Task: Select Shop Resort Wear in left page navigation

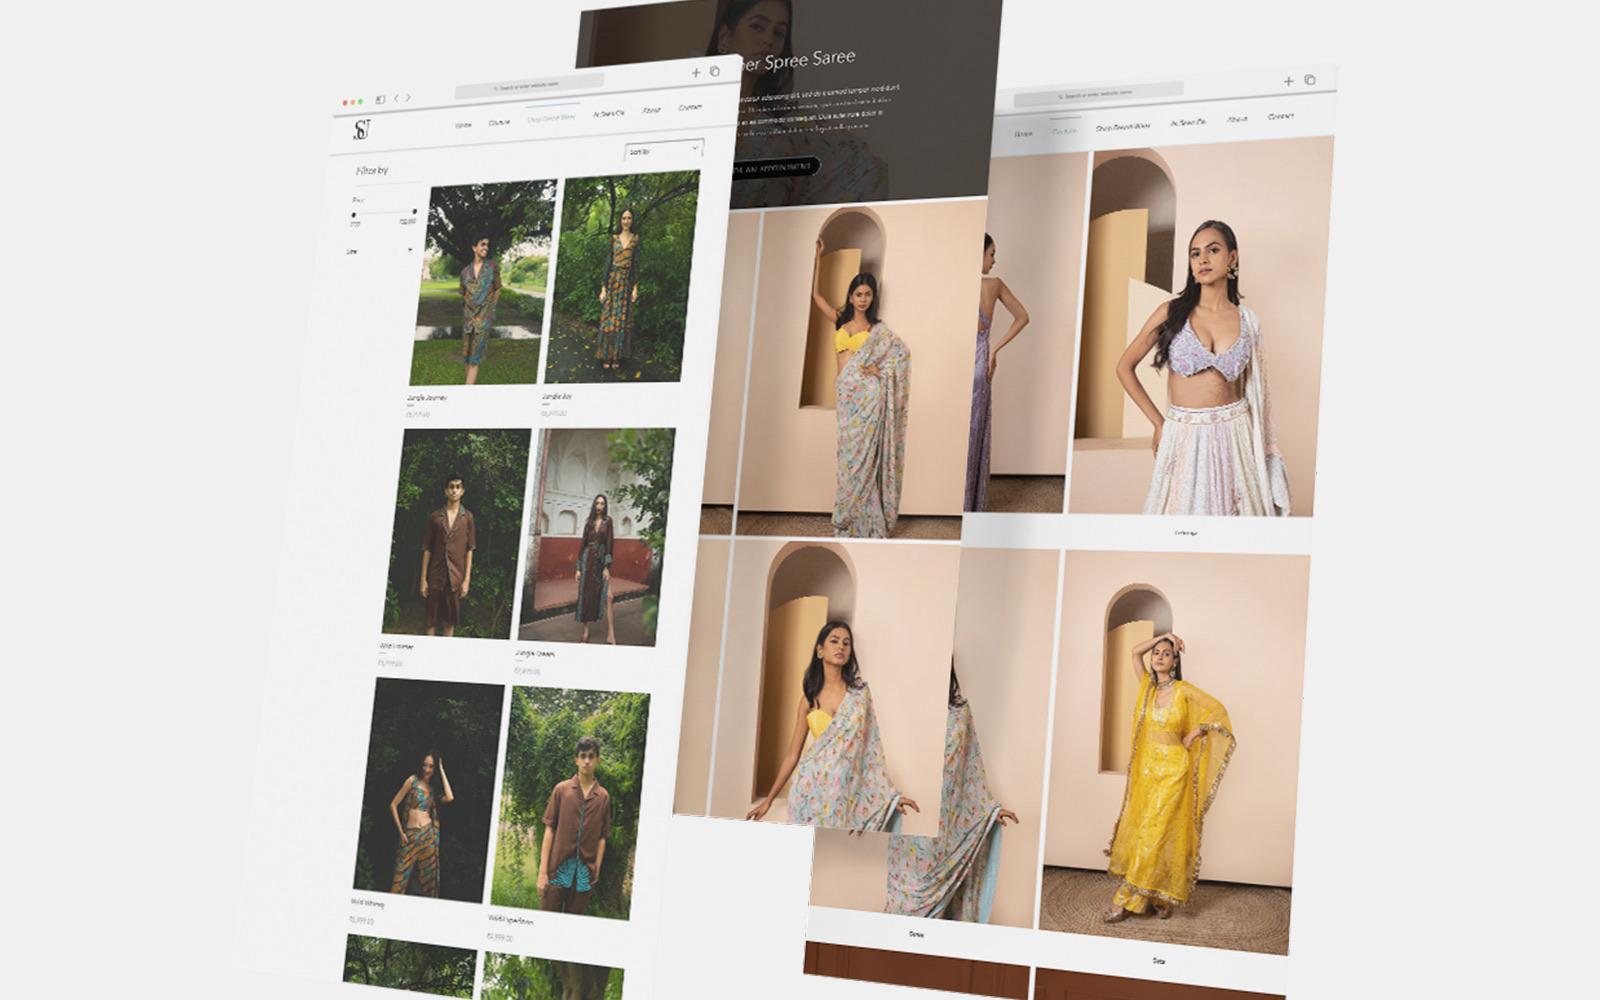Action: 551,118
